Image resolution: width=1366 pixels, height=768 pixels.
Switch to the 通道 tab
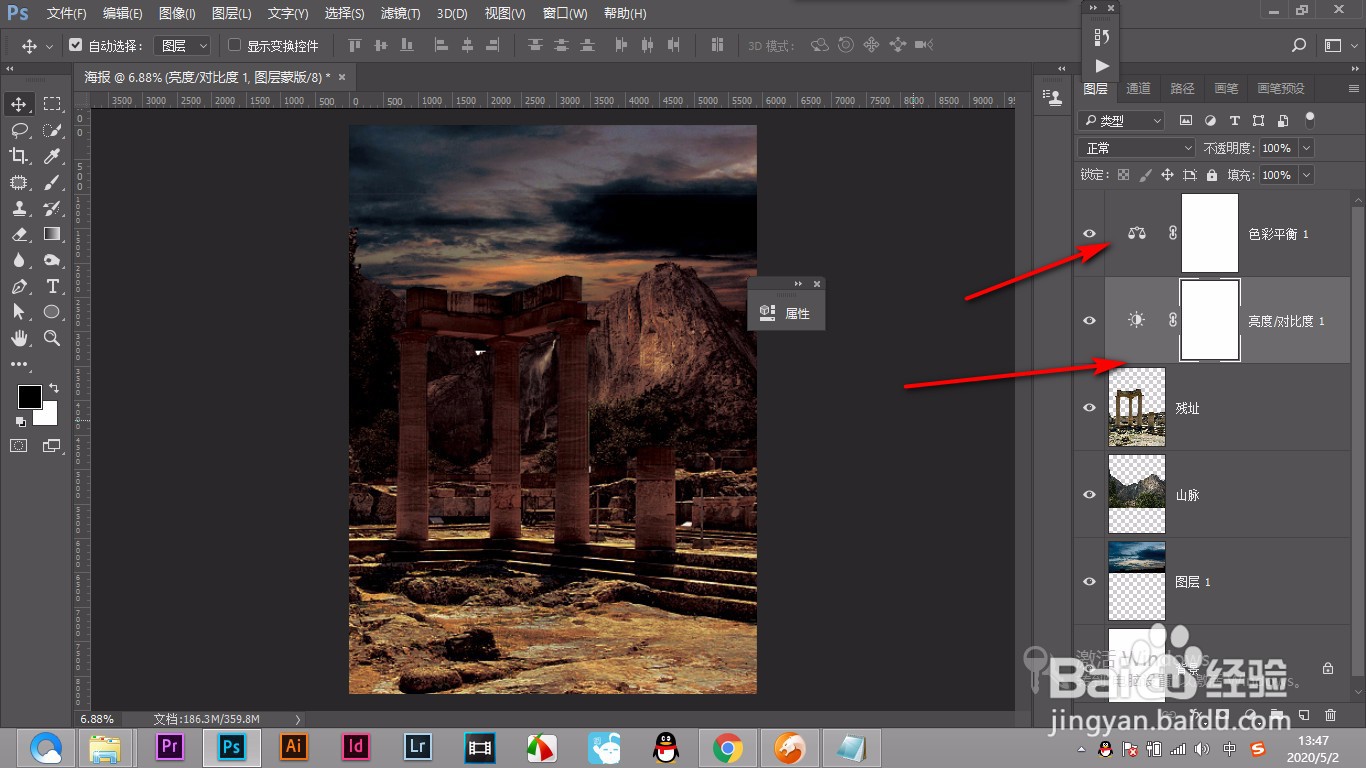tap(1138, 88)
